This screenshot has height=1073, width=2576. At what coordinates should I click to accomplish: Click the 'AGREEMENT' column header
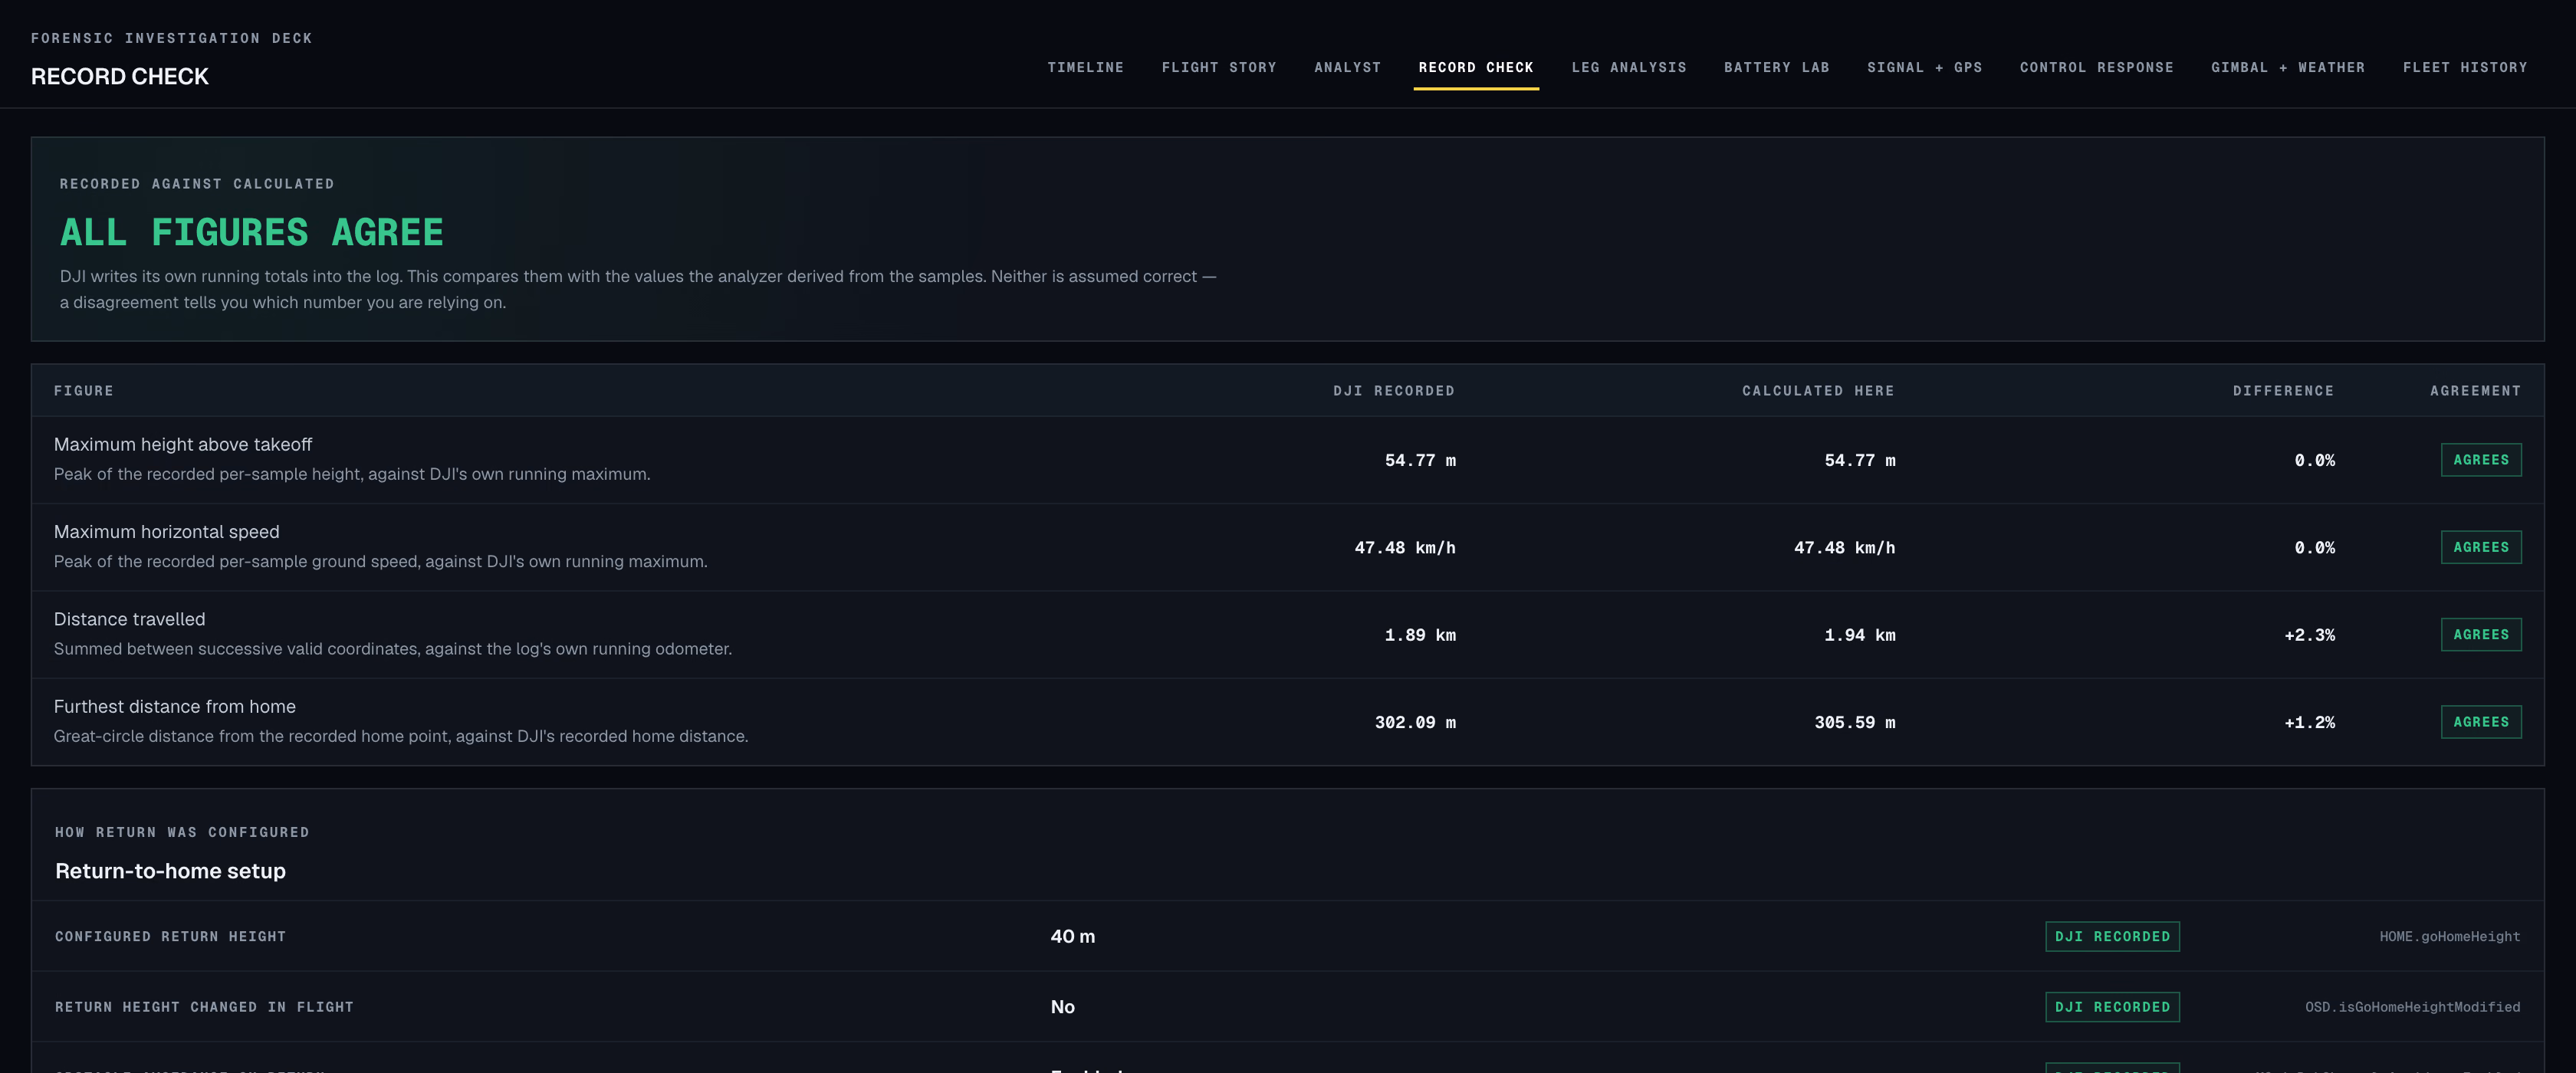[x=2475, y=391]
